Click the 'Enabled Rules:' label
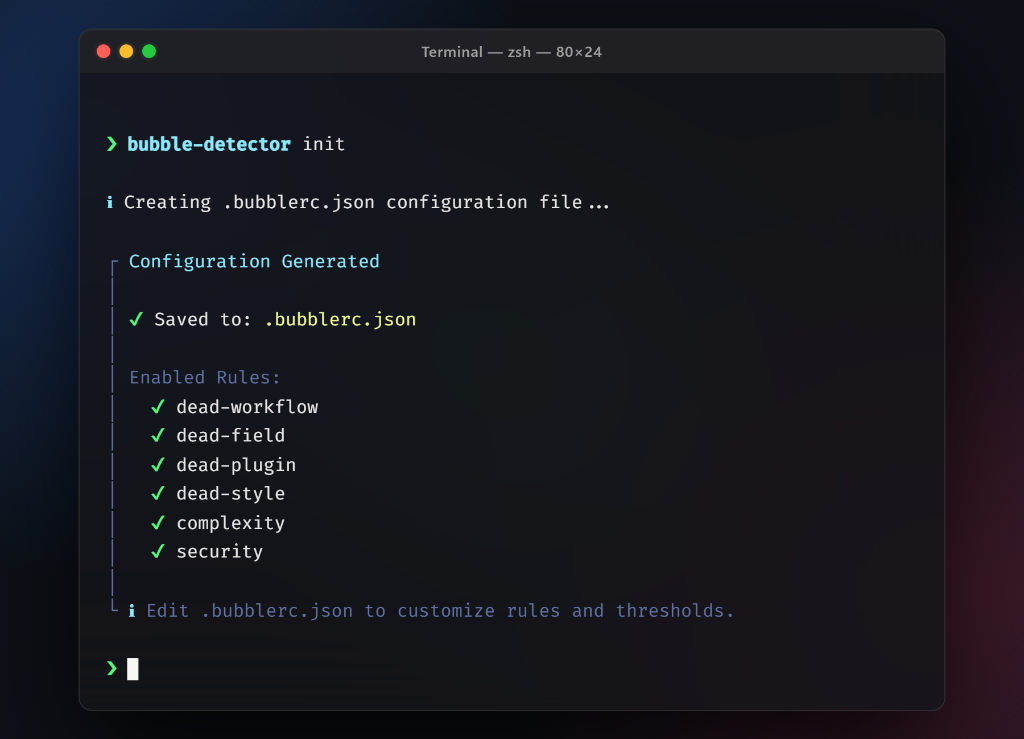The image size is (1024, 739). [204, 377]
